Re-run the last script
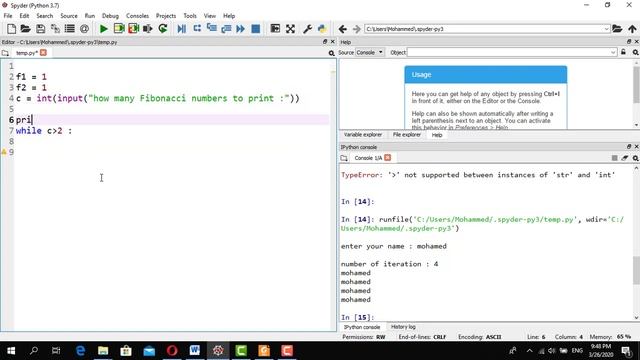The height and width of the screenshot is (360, 640). (162, 29)
